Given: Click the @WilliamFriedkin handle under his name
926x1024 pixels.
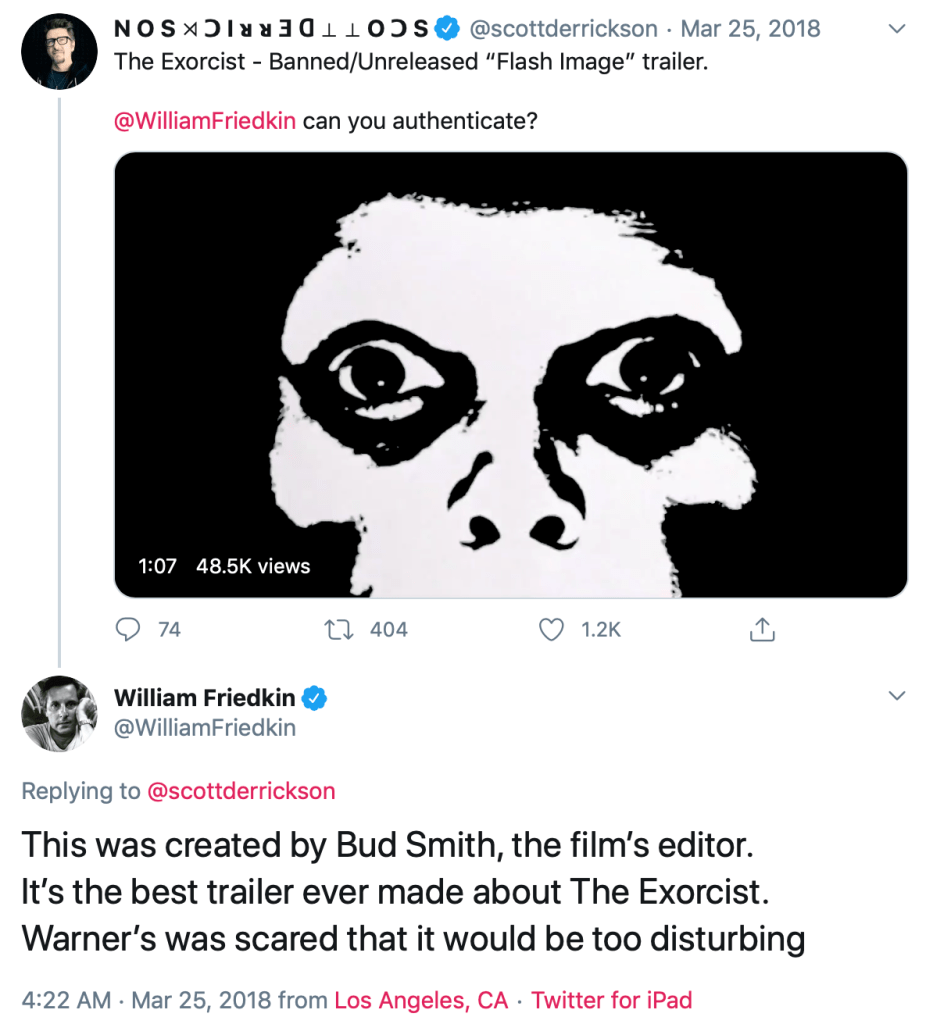Looking at the screenshot, I should (x=205, y=728).
